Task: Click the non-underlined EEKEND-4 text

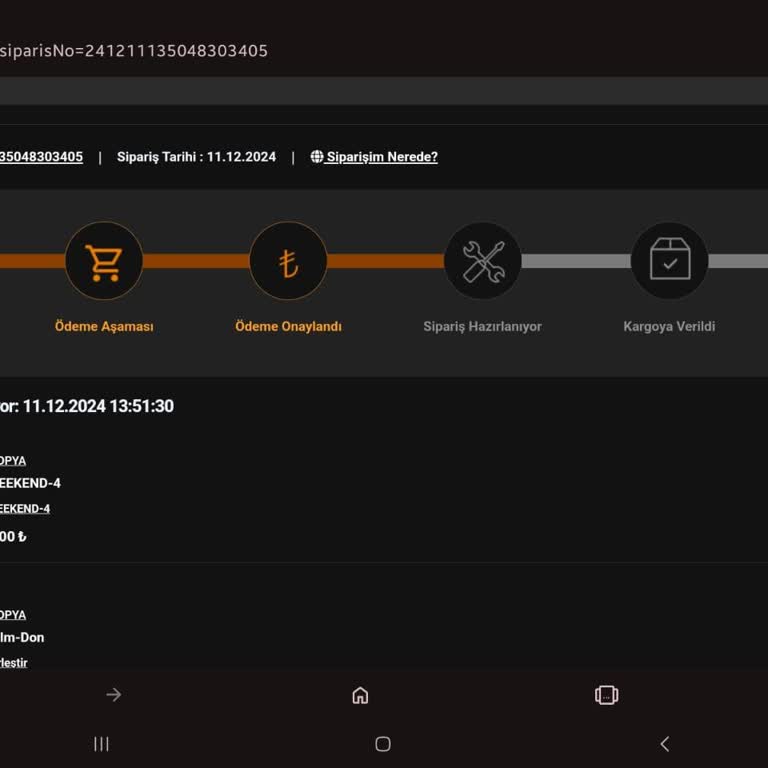Action: pyautogui.click(x=30, y=483)
